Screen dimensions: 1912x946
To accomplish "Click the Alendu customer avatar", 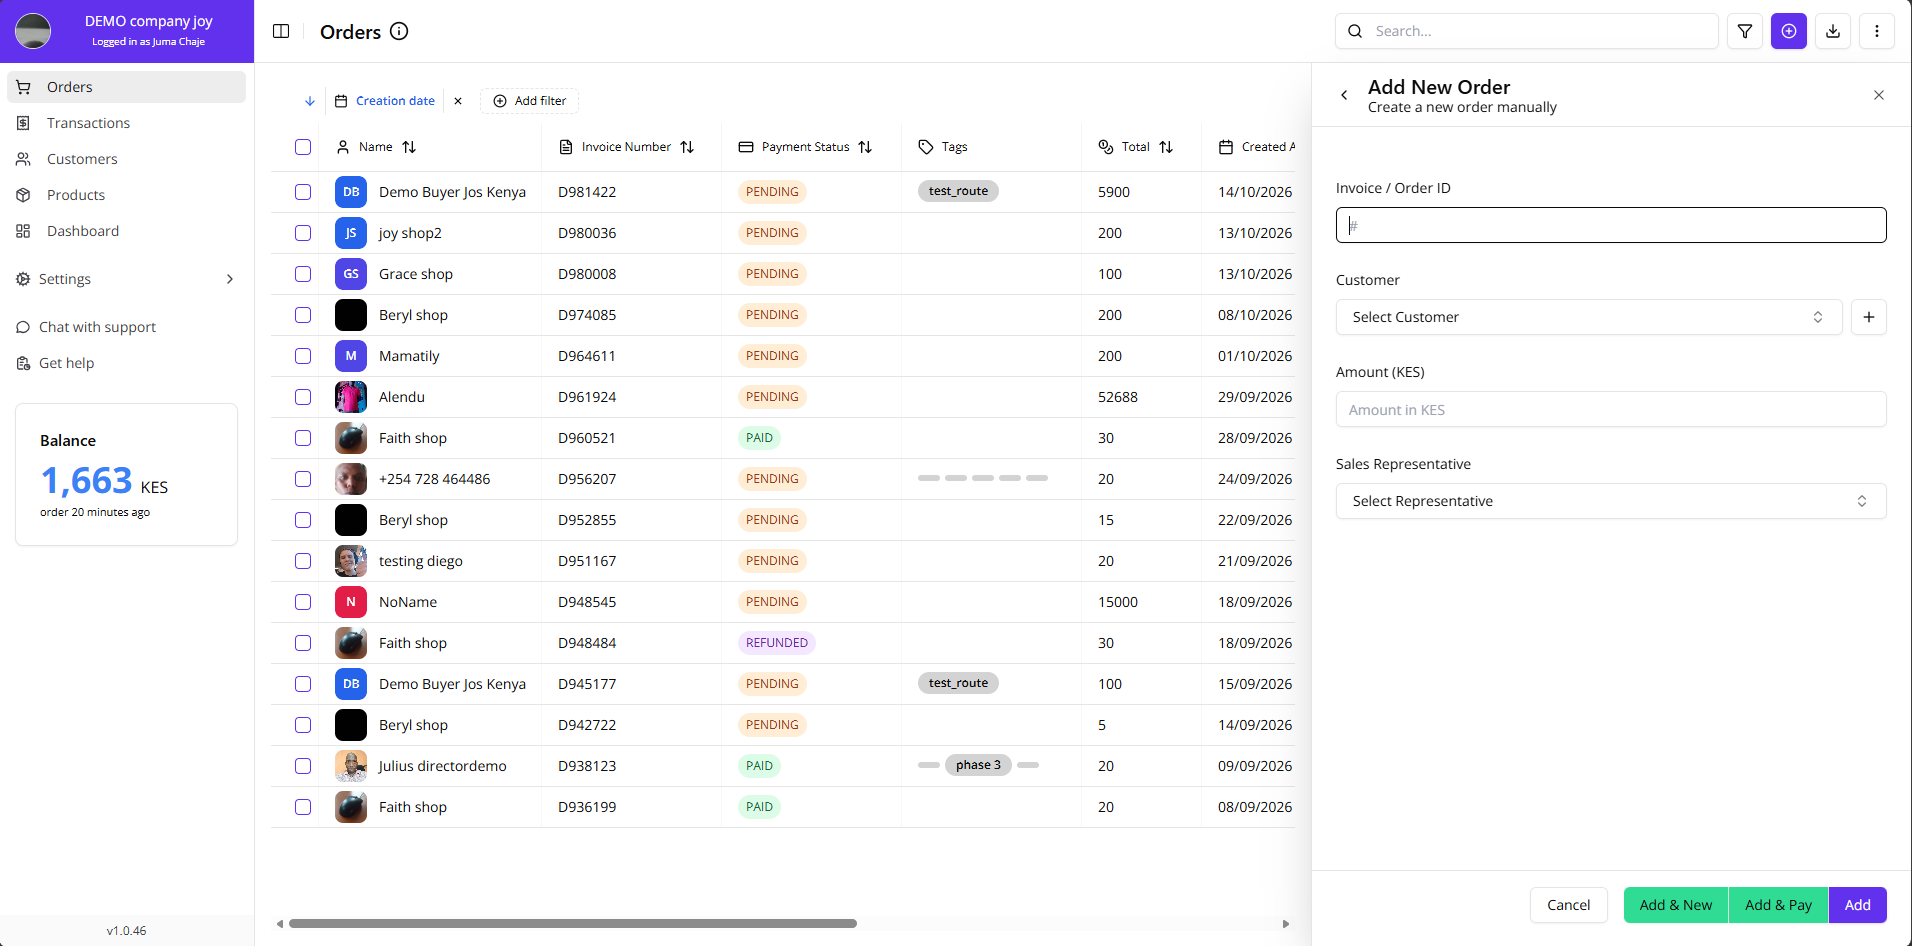I will click(x=351, y=397).
